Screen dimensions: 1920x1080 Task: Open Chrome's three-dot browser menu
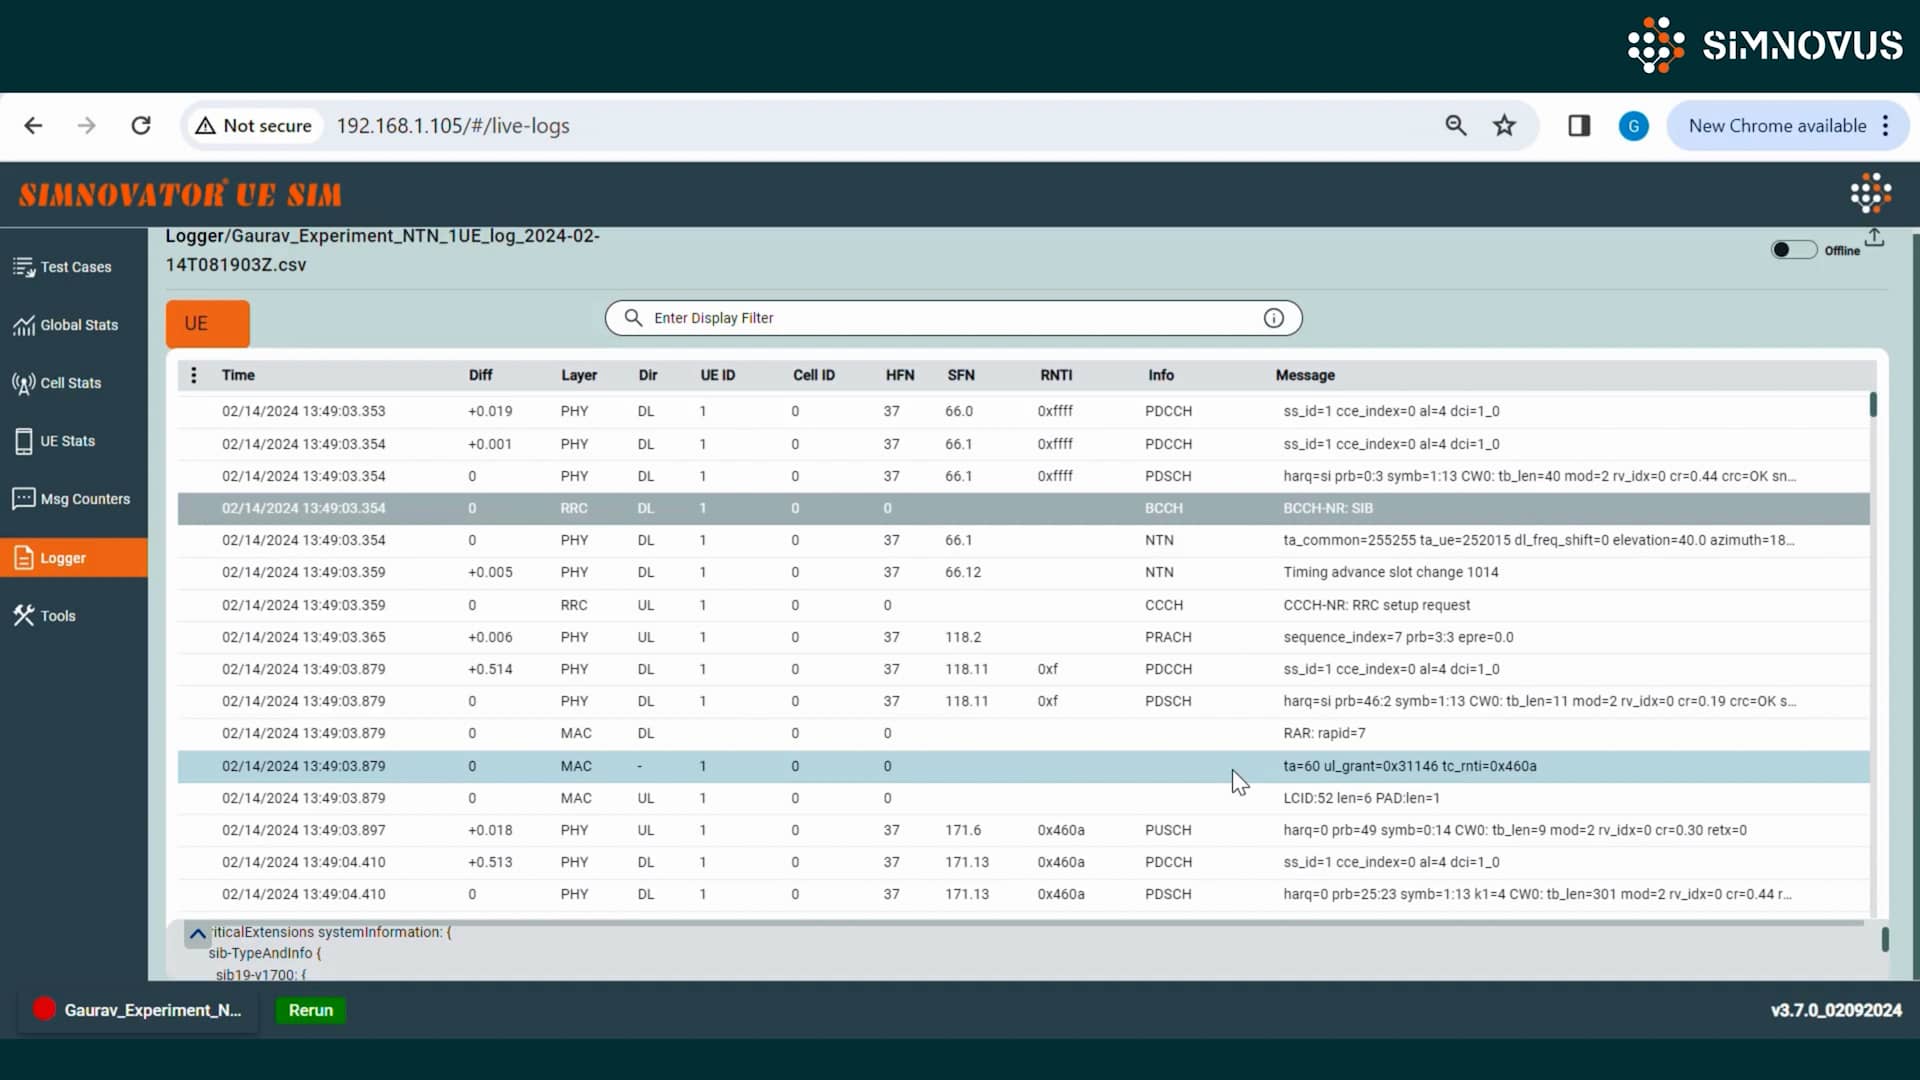point(1887,125)
